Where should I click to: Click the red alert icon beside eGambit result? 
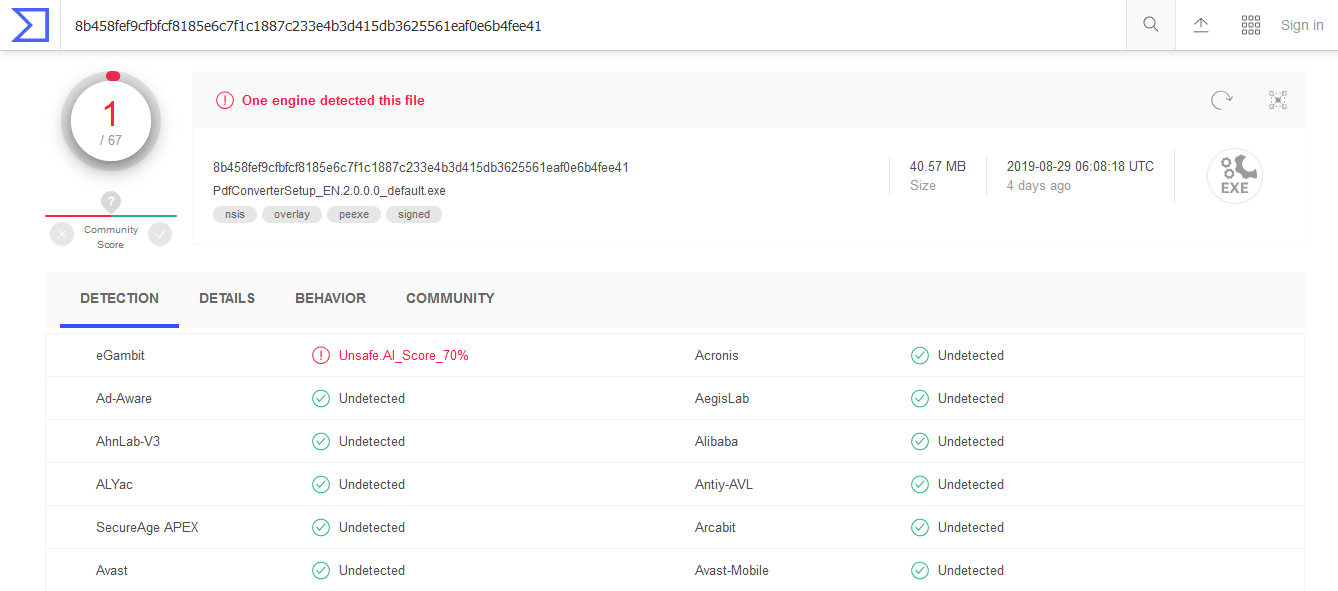[x=320, y=355]
